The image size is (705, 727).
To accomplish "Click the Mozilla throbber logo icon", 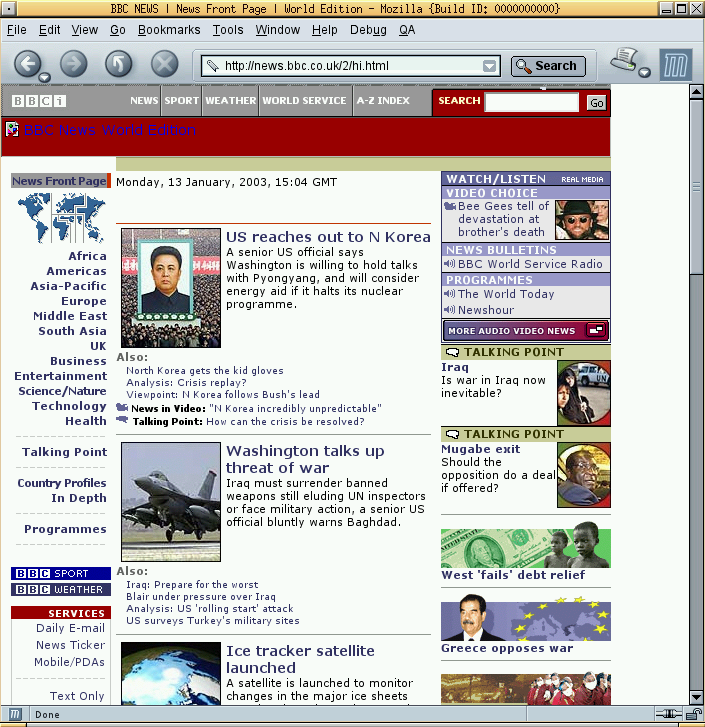I will (x=675, y=66).
